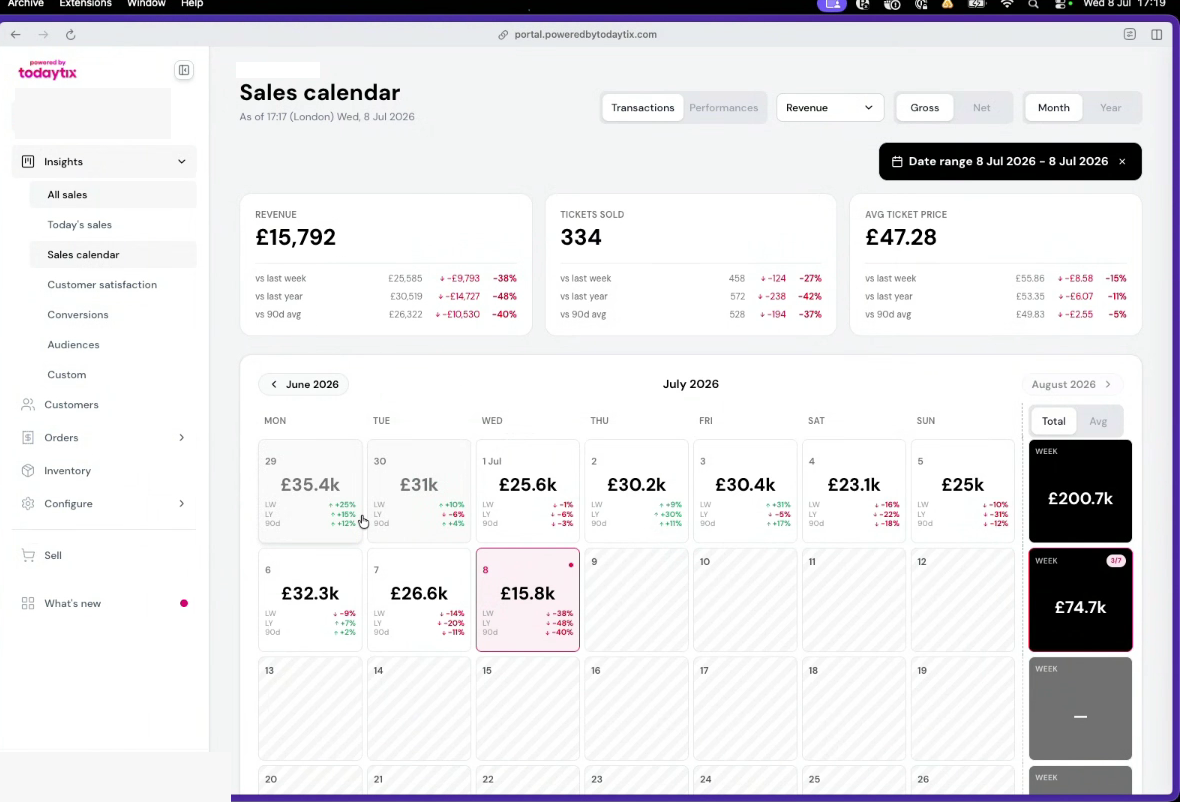Open the macOS Help menu
The height and width of the screenshot is (802, 1180).
point(192,4)
